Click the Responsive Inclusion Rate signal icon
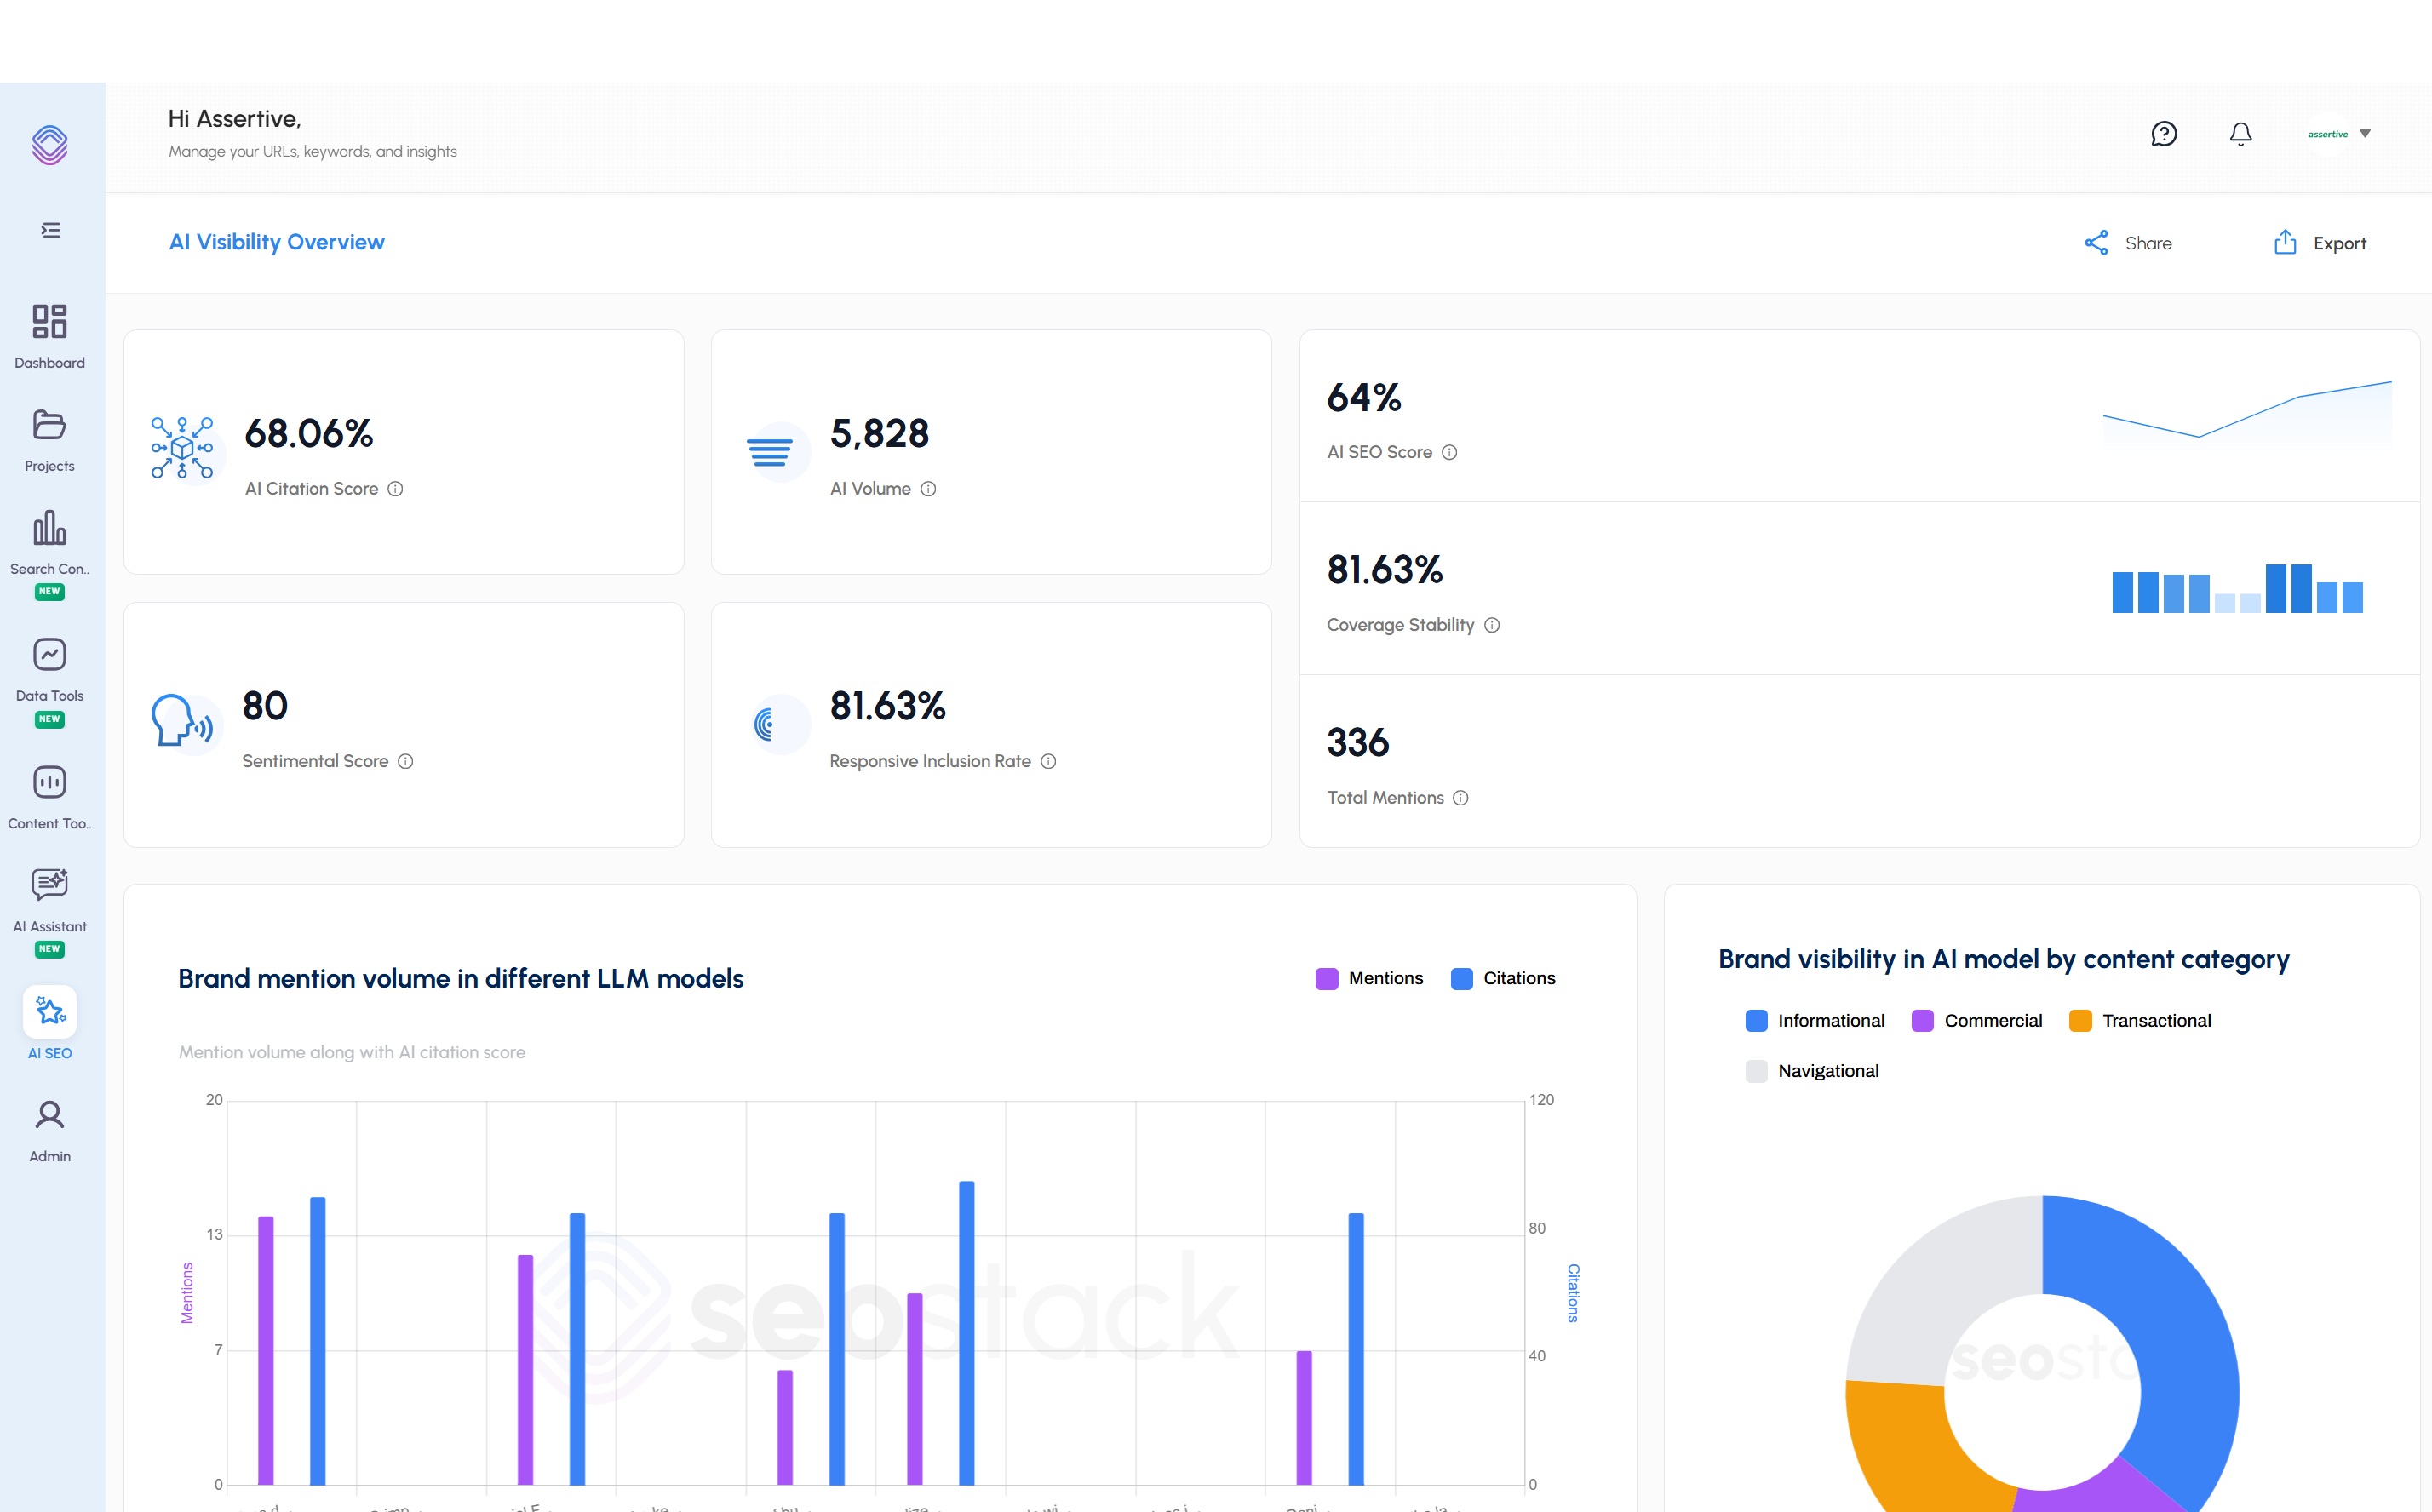This screenshot has height=1512, width=2432. click(765, 724)
